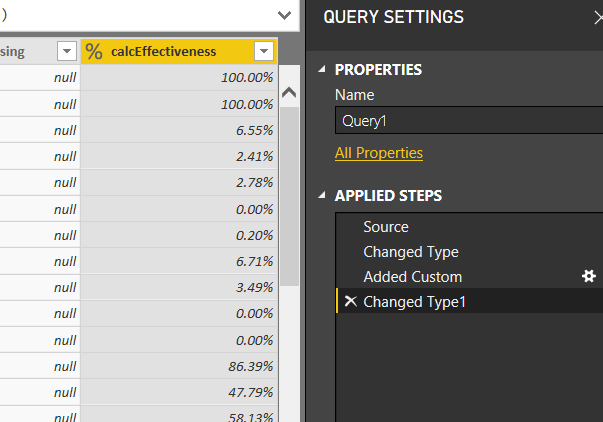Select the cell showing 3.49%
The height and width of the screenshot is (422, 603).
pos(179,287)
